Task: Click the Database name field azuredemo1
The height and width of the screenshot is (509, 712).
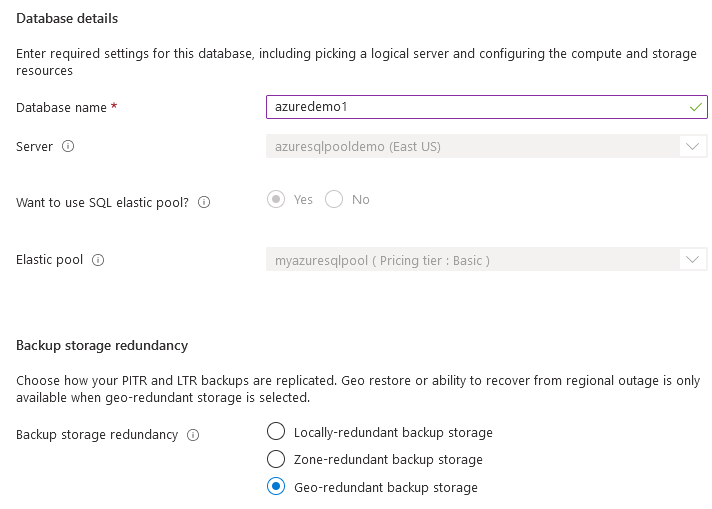Action: [x=486, y=107]
